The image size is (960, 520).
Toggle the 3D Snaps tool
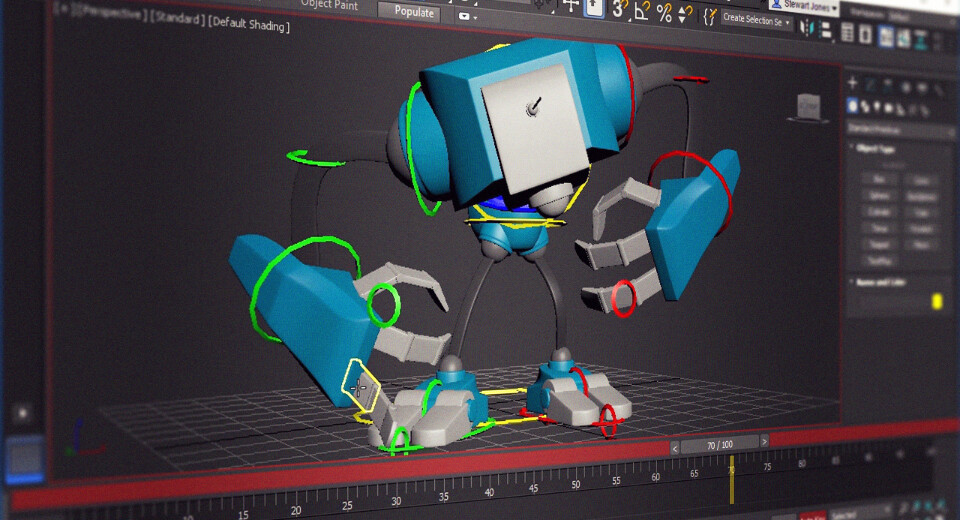619,11
